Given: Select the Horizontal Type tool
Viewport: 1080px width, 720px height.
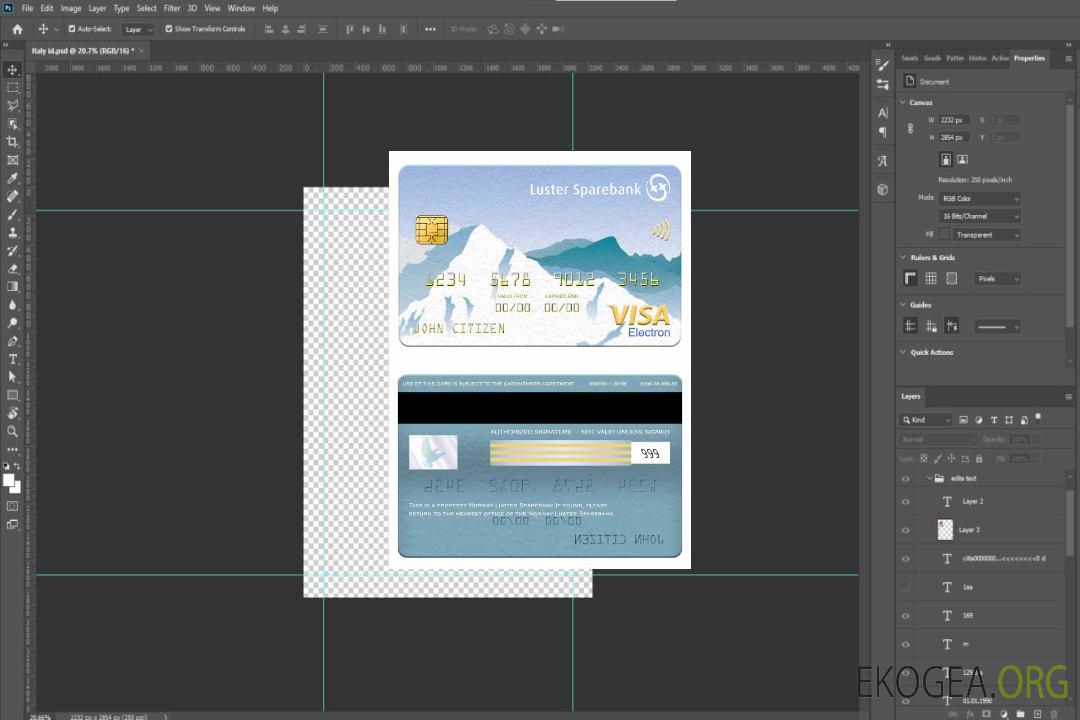Looking at the screenshot, I should tap(12, 359).
